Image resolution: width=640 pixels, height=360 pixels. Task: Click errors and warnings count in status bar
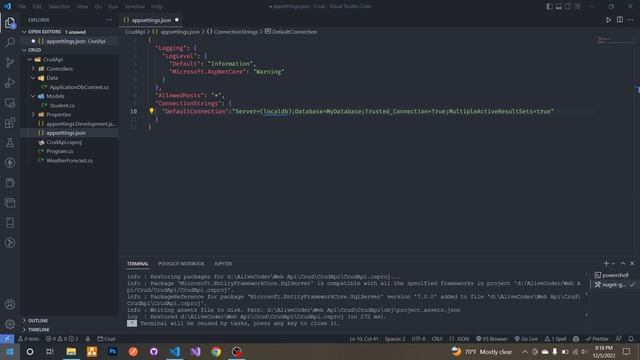click(62, 339)
